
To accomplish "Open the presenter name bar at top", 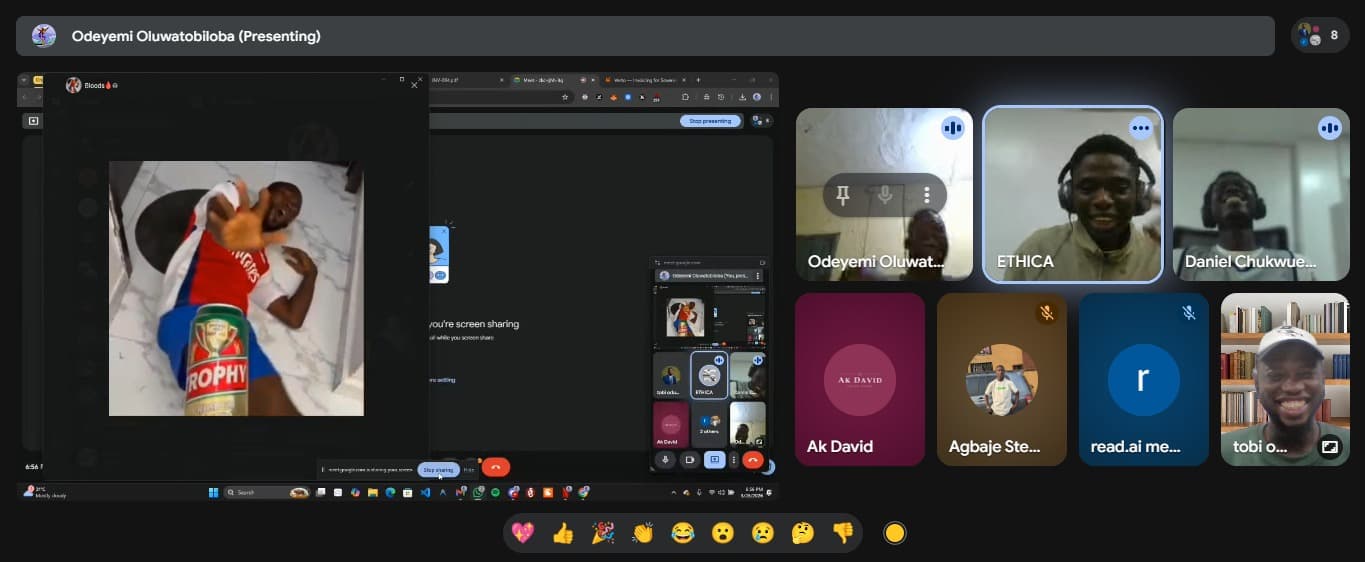I will tap(645, 36).
